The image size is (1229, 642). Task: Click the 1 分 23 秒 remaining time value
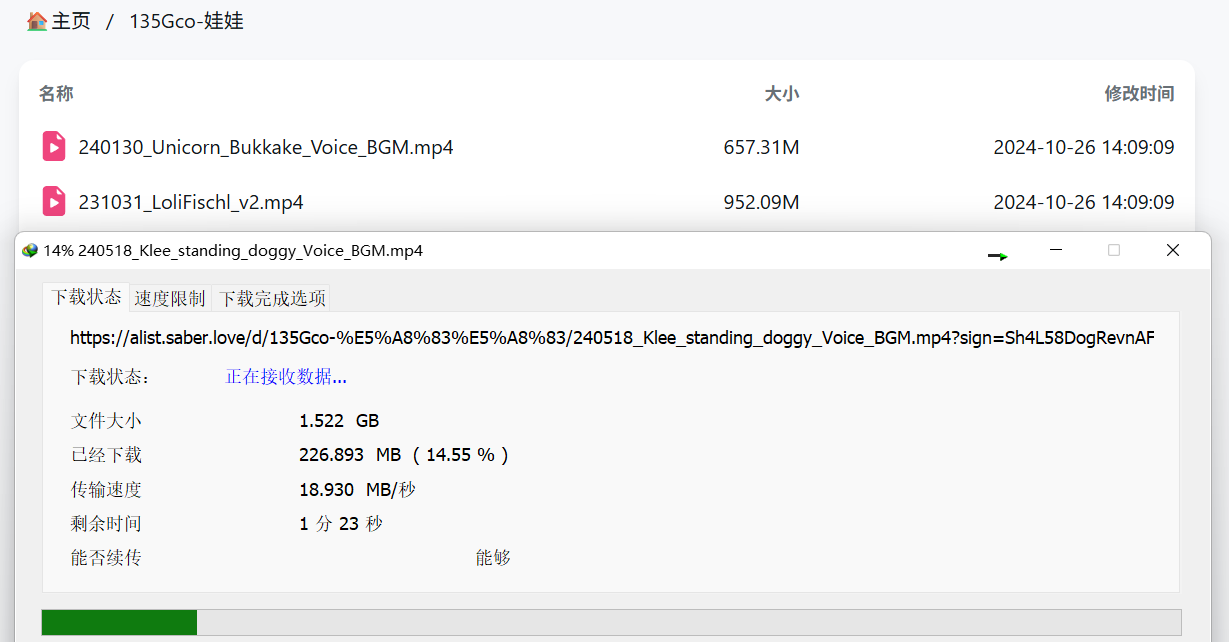[x=340, y=523]
